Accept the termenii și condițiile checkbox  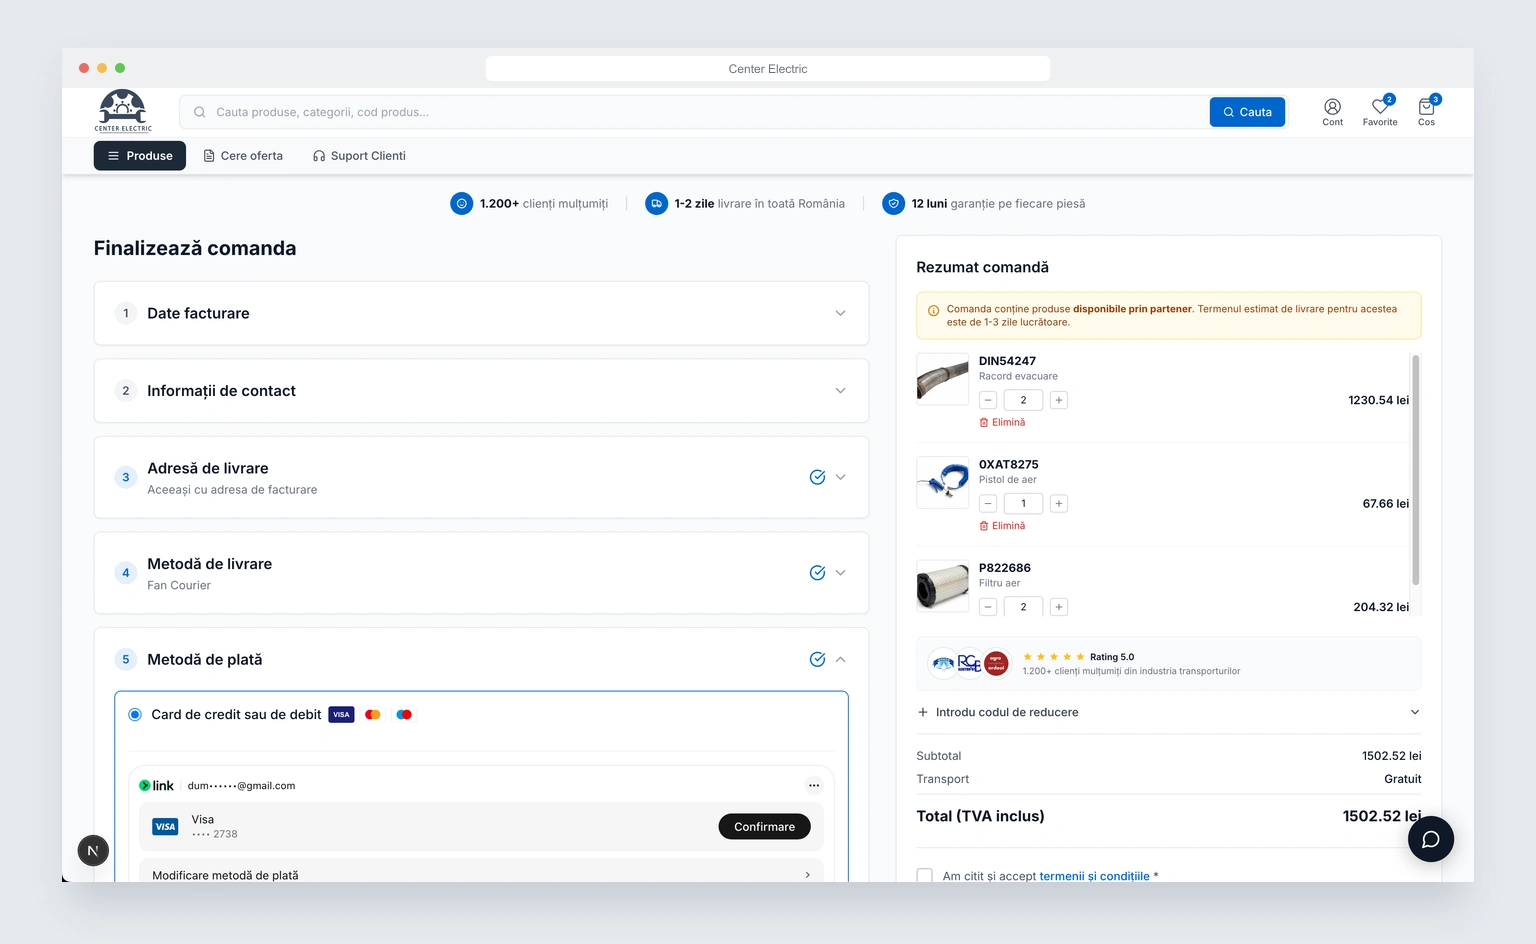(925, 876)
